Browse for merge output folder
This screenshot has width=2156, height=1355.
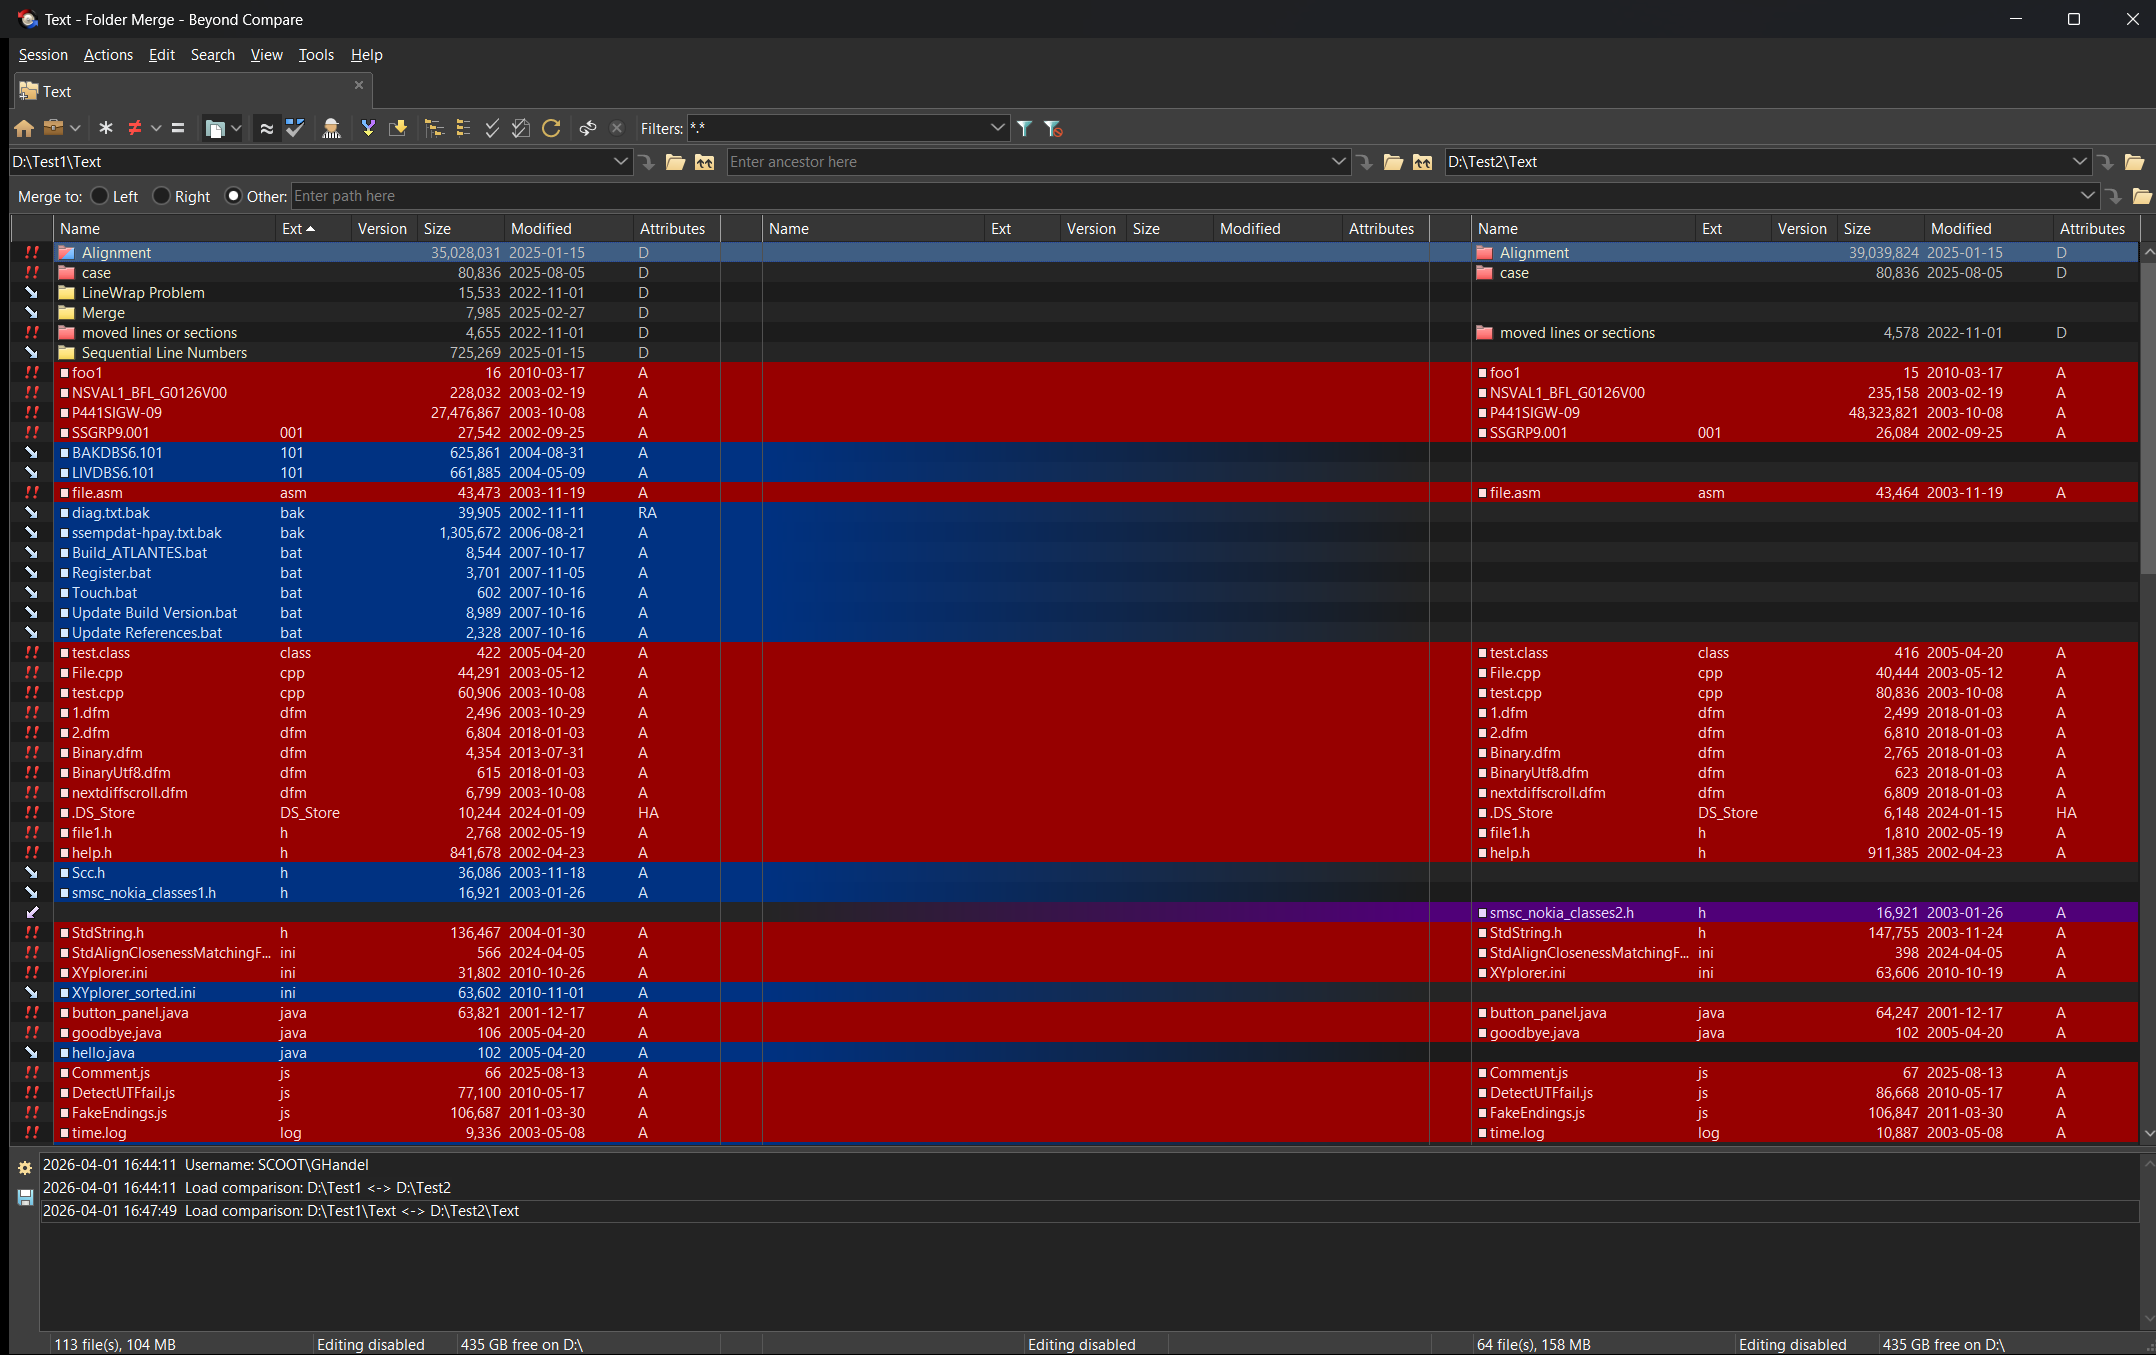pyautogui.click(x=2141, y=196)
